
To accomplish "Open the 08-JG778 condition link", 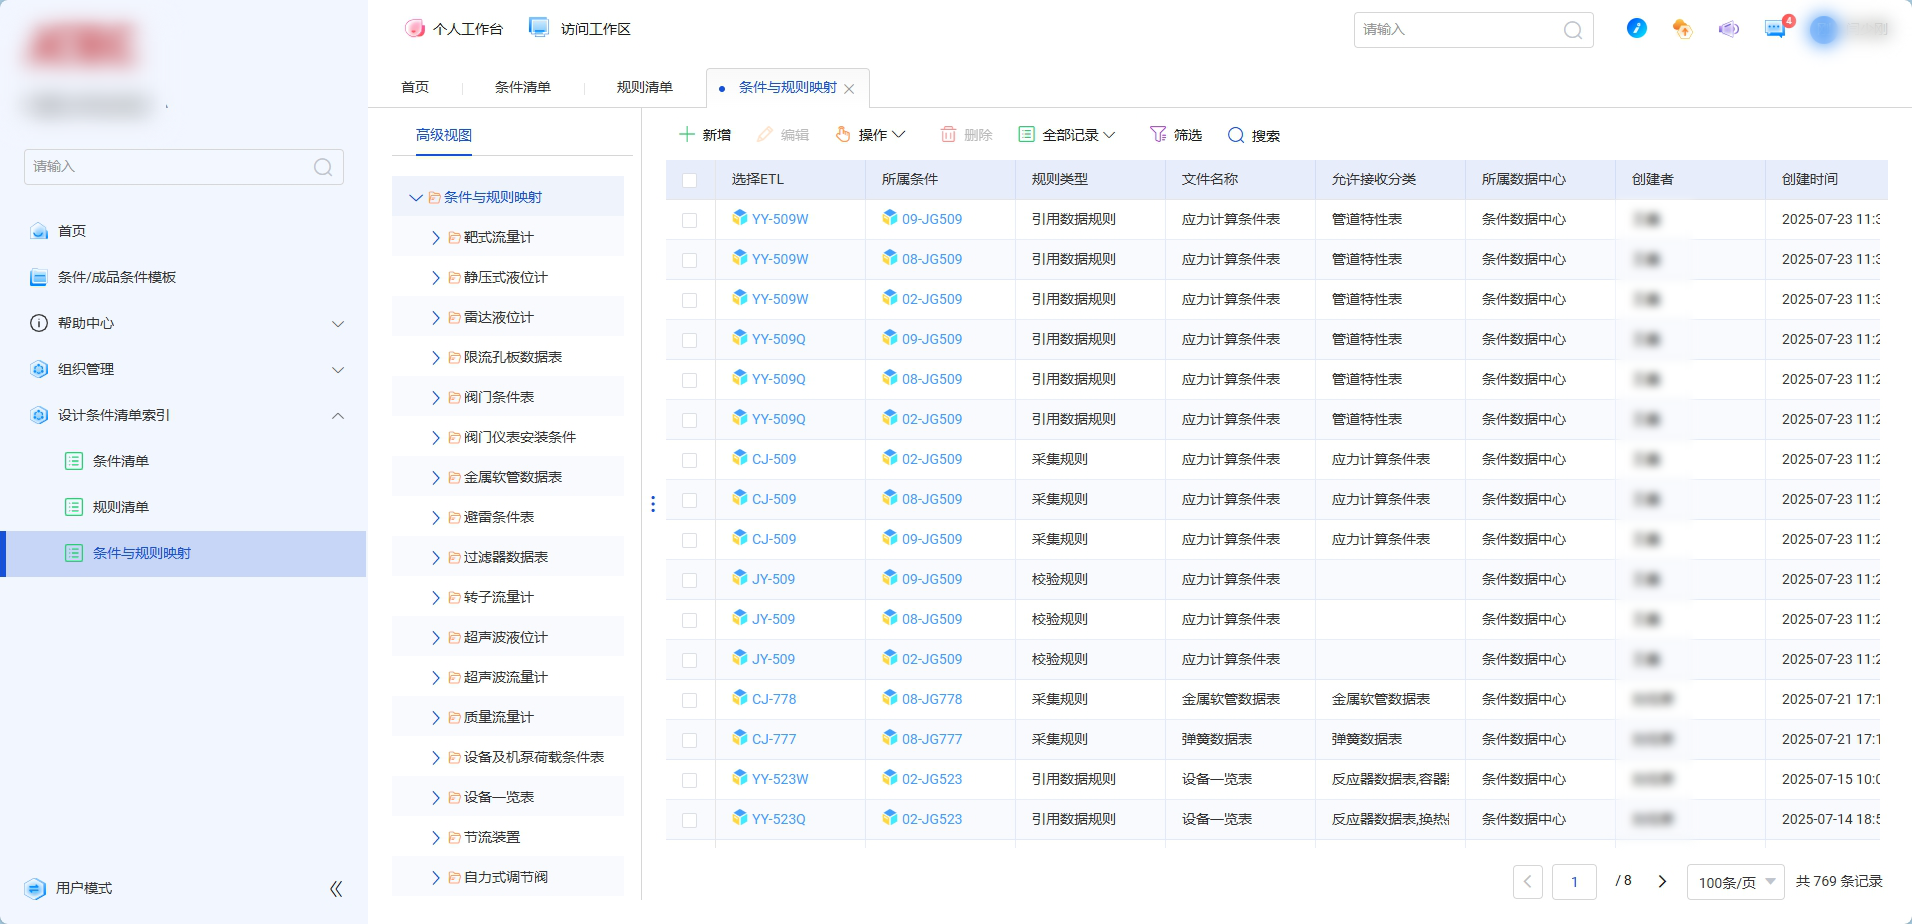I will coord(932,699).
